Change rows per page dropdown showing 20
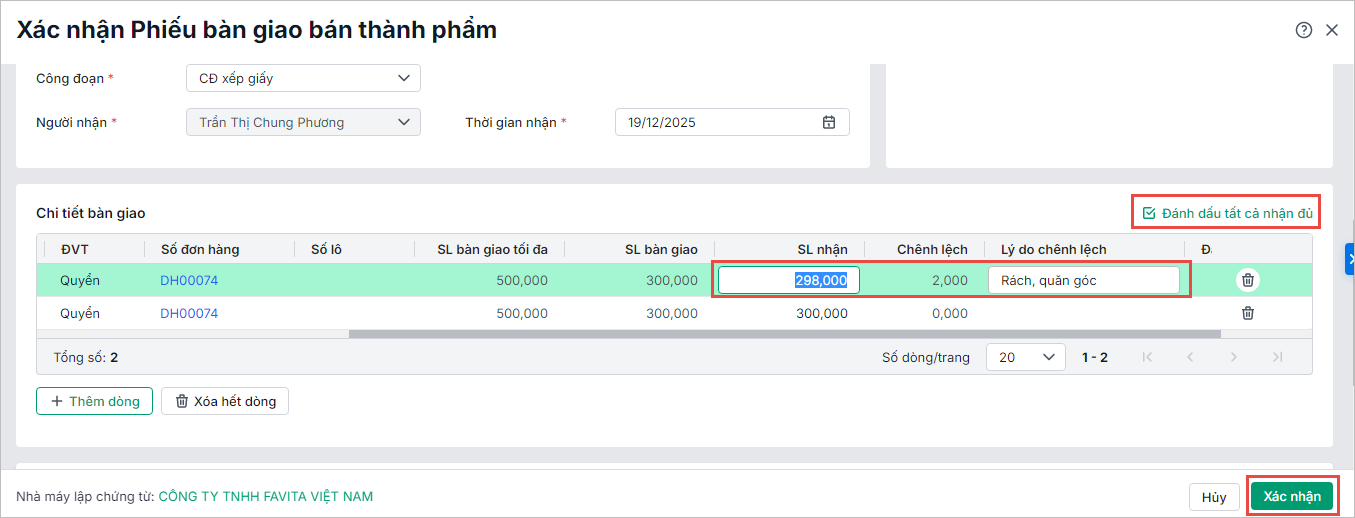The image size is (1355, 518). (x=1025, y=357)
